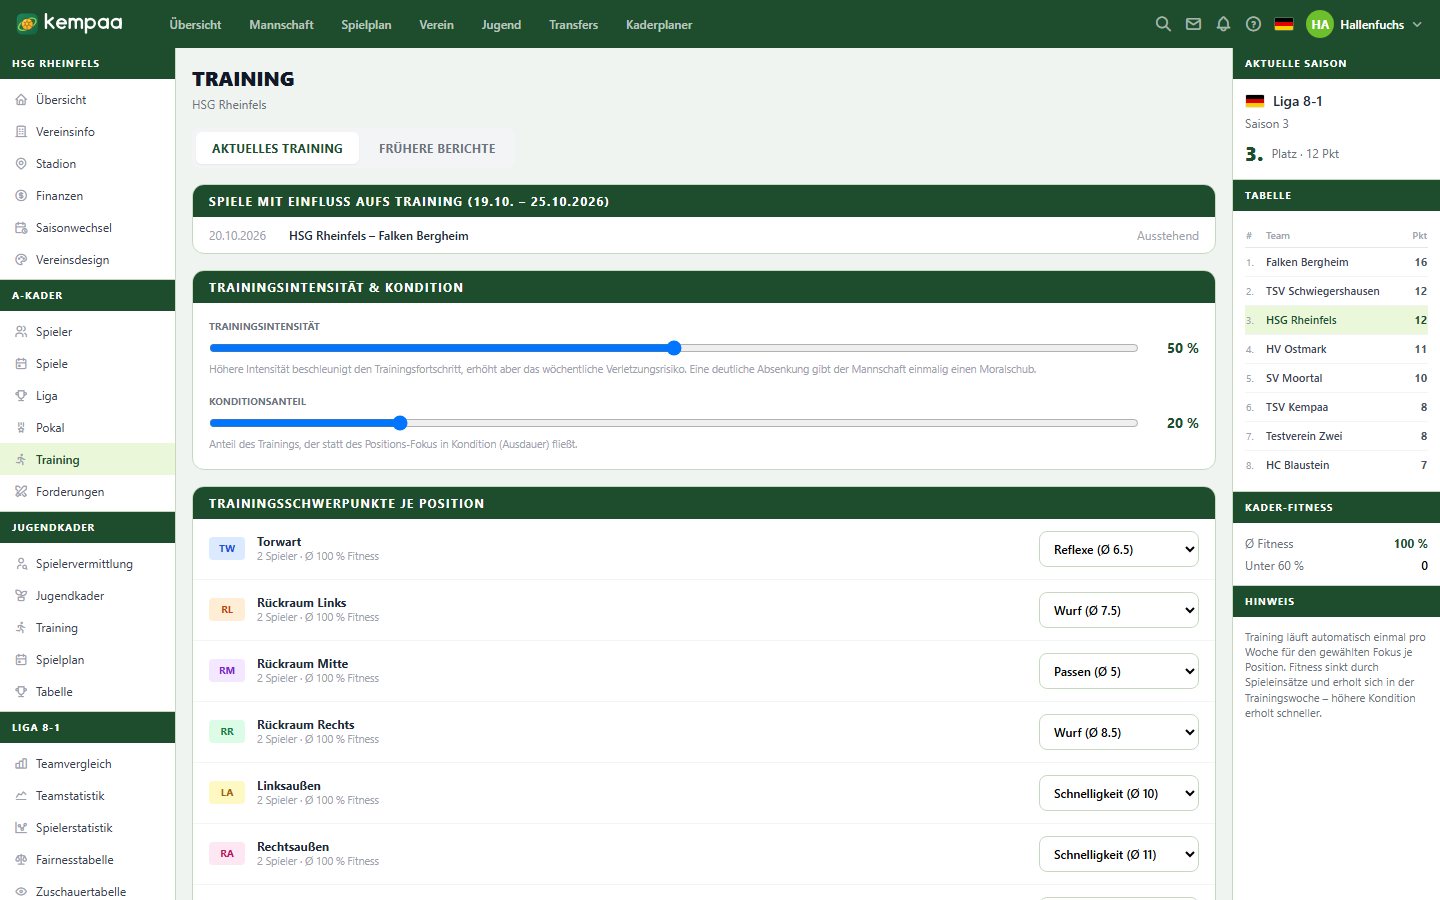
Task: Switch to the Frühere Berichte tab
Action: [x=437, y=148]
